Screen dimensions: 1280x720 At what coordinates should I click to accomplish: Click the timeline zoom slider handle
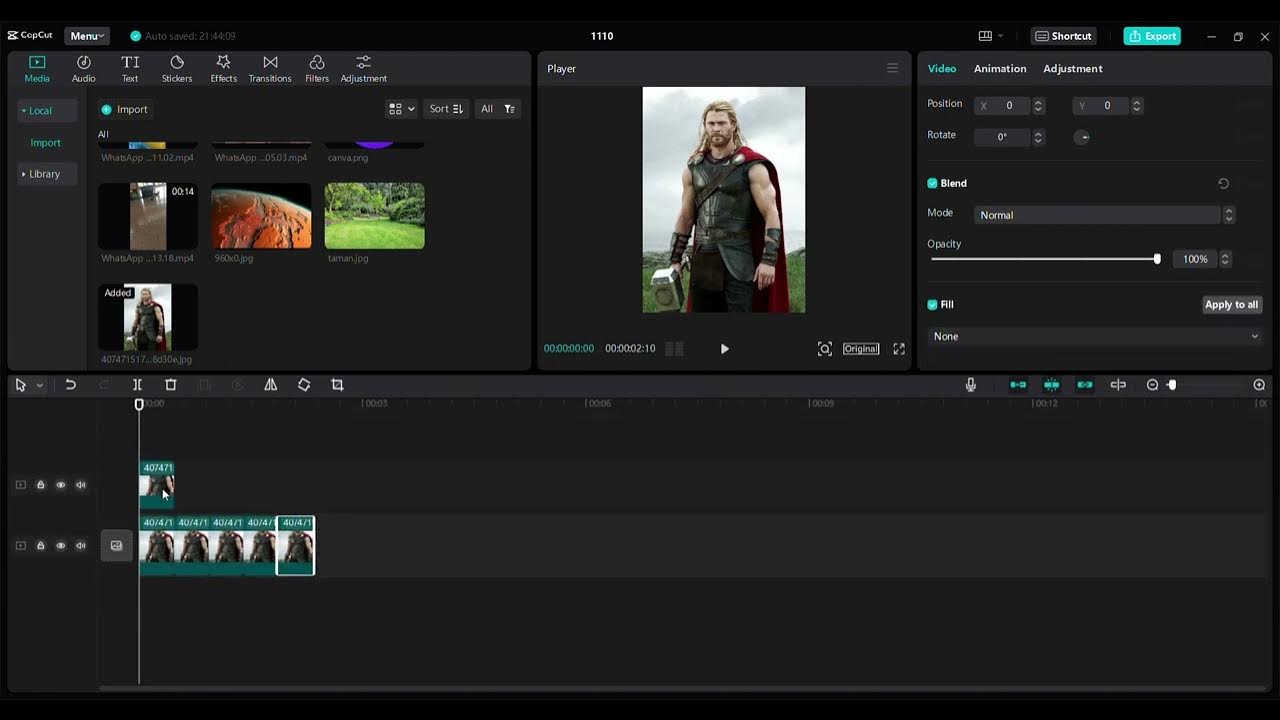[x=1172, y=385]
